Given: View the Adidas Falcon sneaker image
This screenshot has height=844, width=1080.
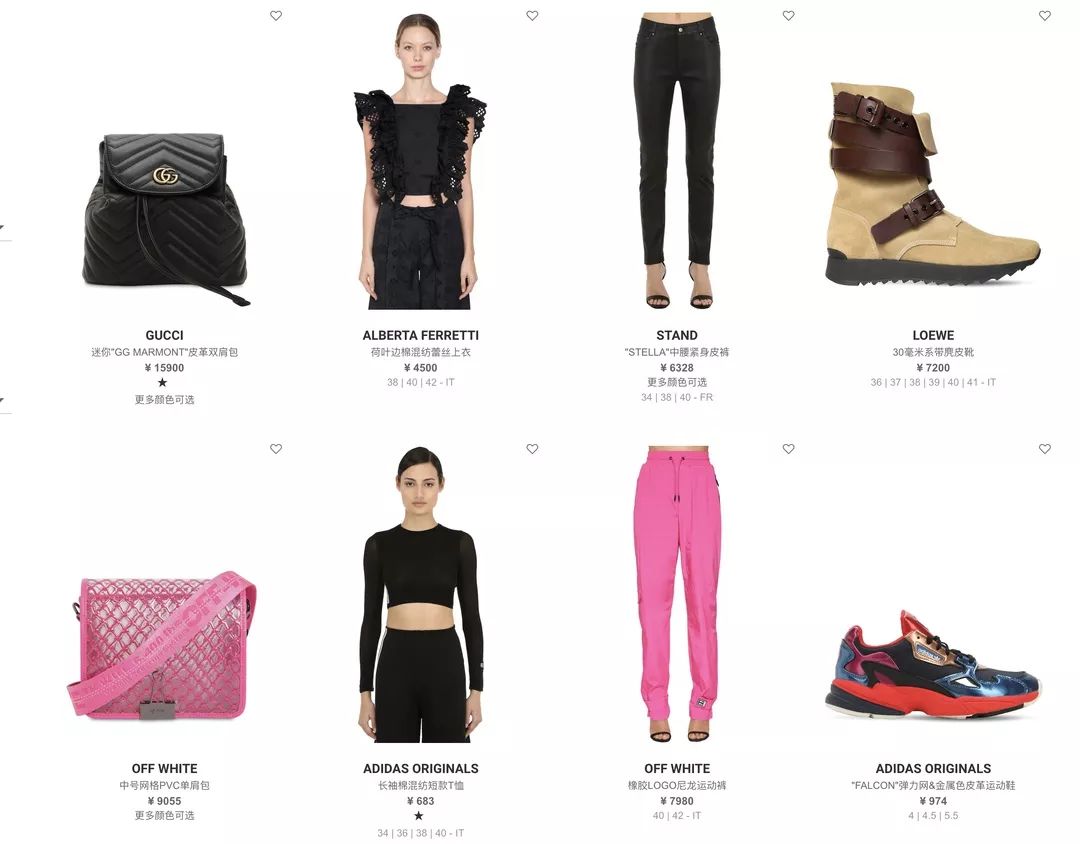Looking at the screenshot, I should (x=933, y=665).
